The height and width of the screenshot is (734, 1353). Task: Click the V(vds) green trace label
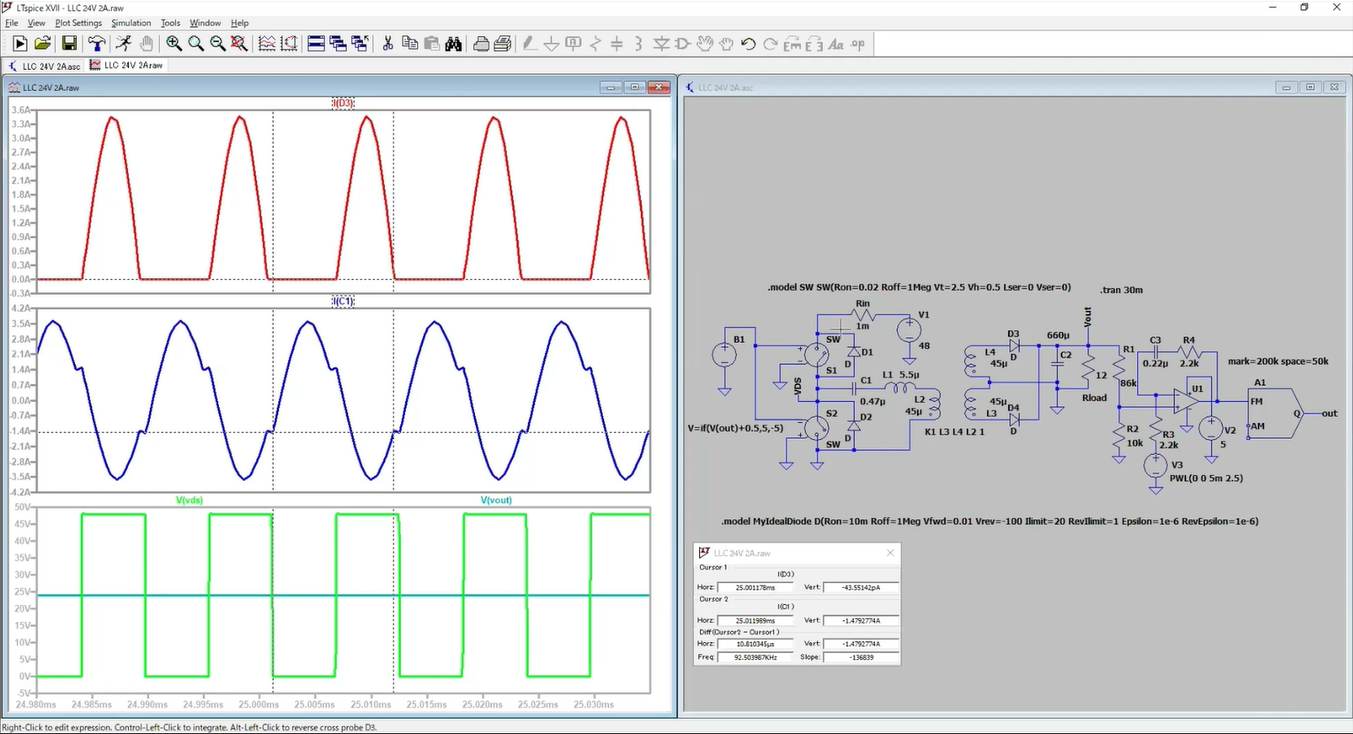[189, 500]
